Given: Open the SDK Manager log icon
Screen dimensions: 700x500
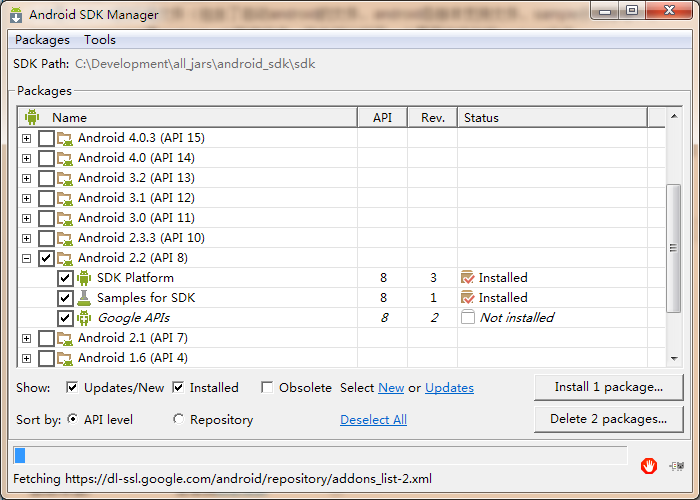Looking at the screenshot, I should [x=677, y=466].
